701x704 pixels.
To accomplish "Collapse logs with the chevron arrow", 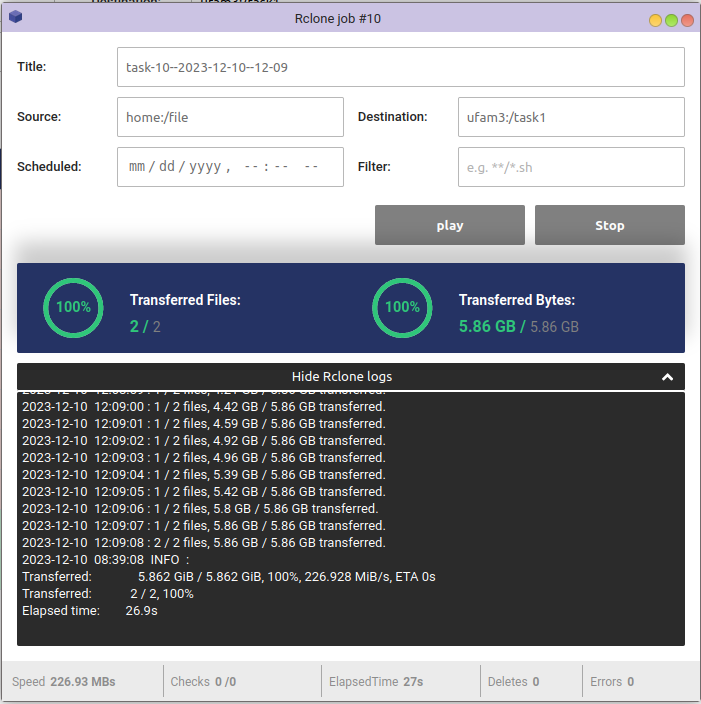I will pyautogui.click(x=667, y=377).
